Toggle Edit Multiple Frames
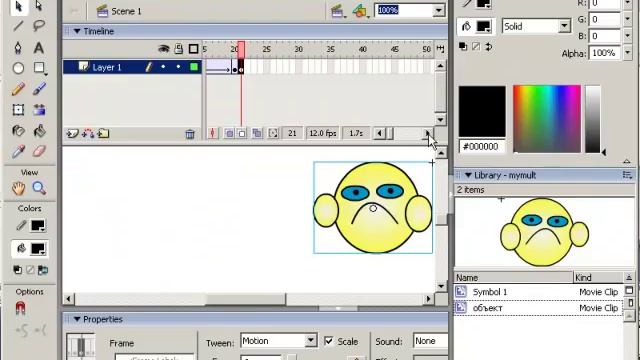 [257, 133]
